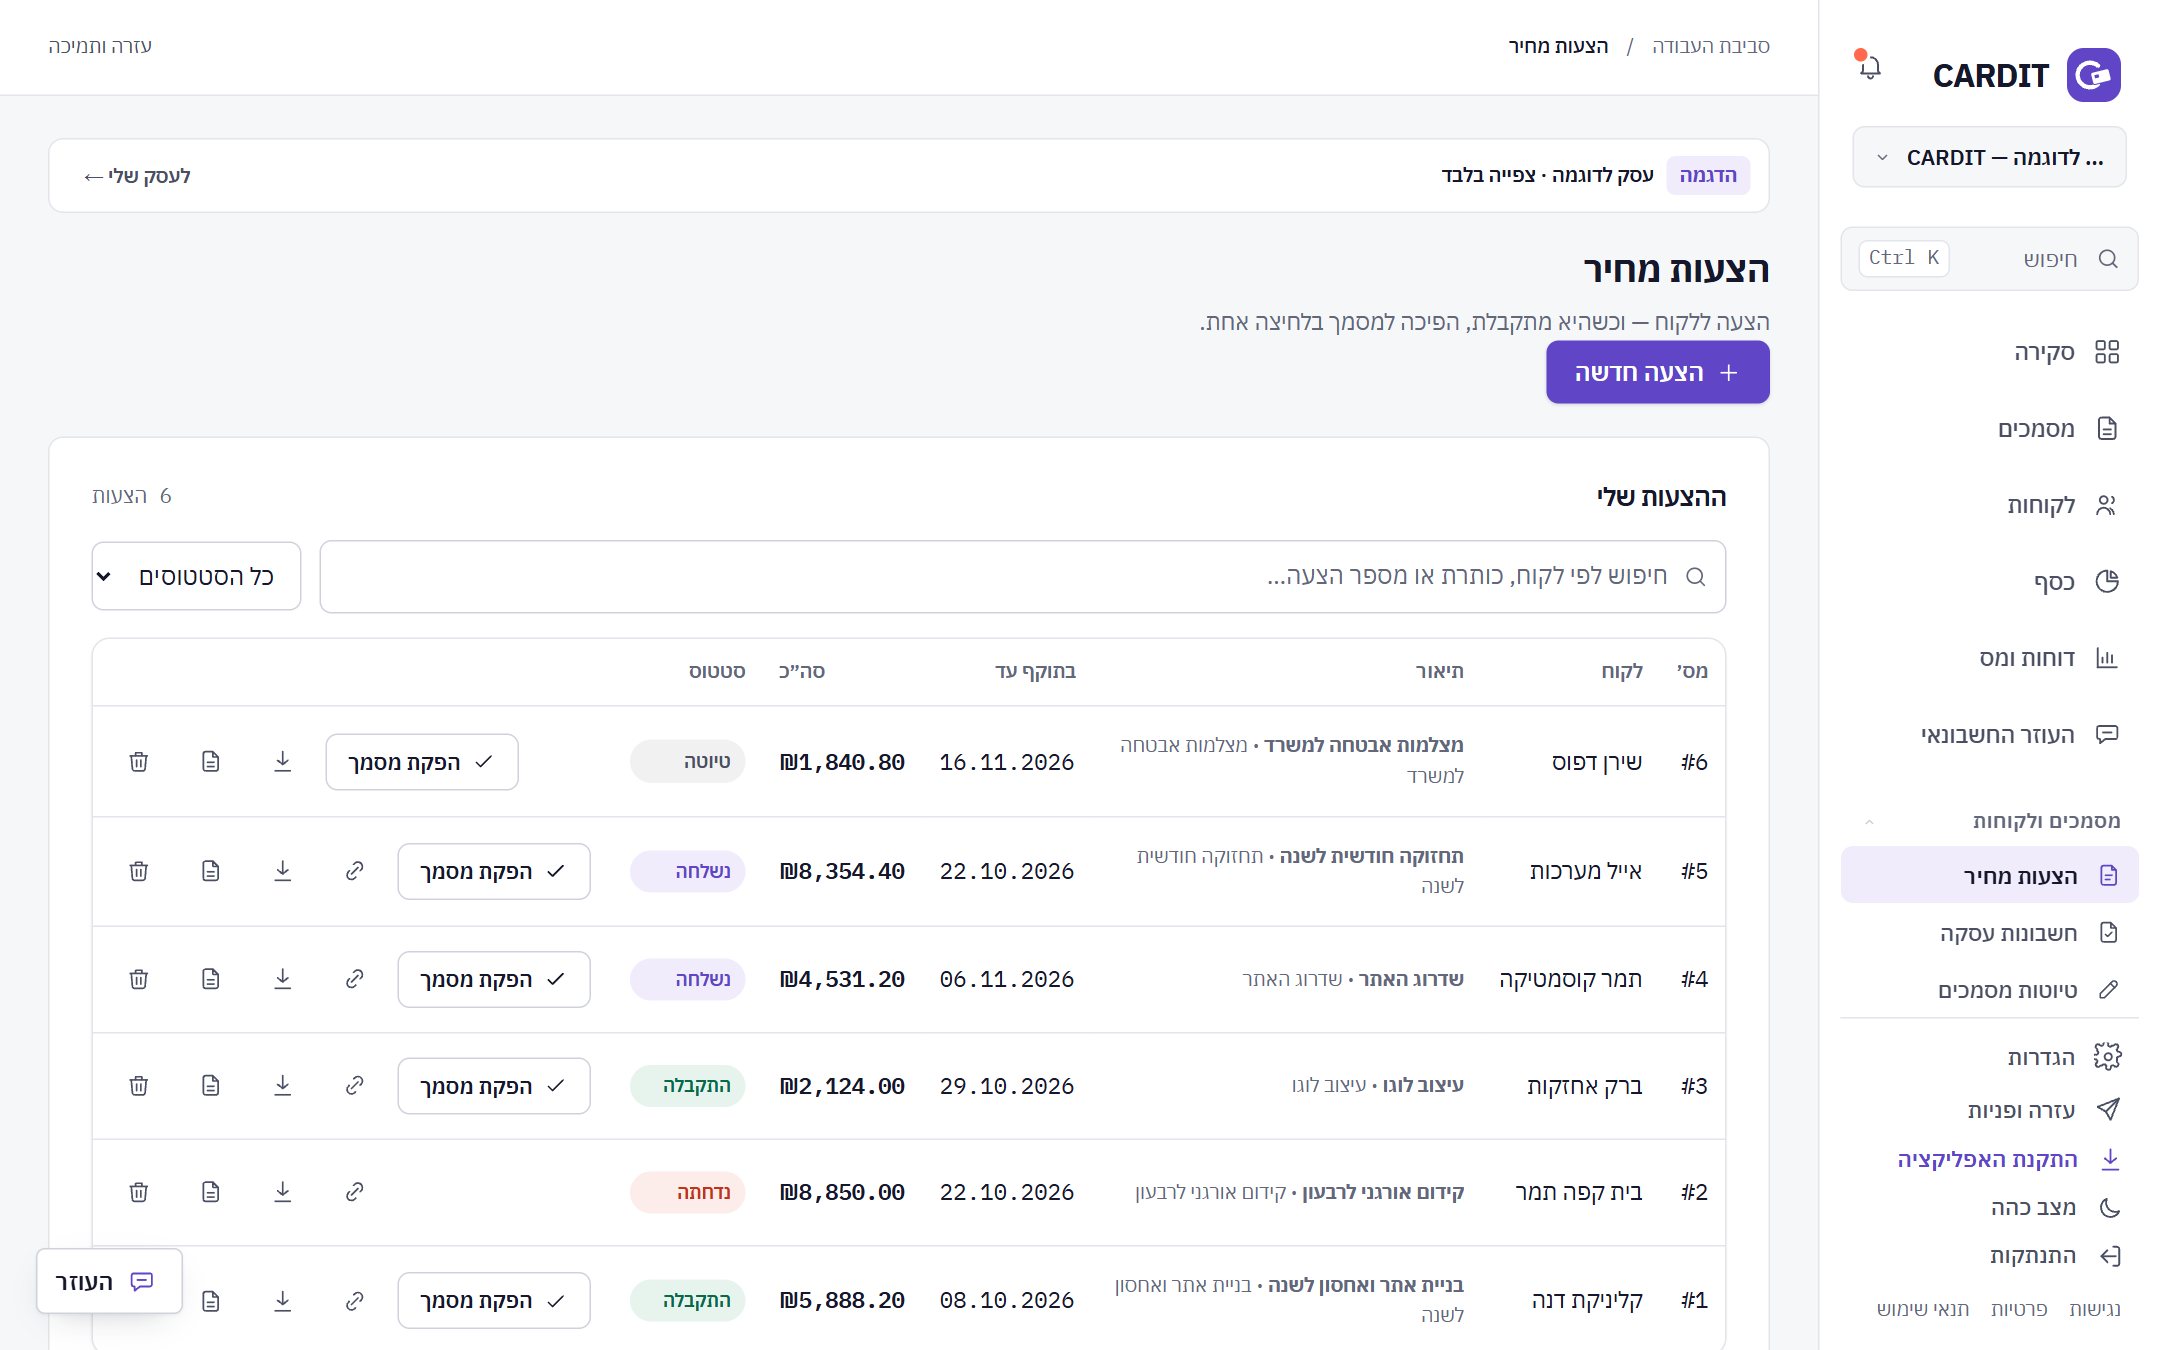Delete quote #4

139,979
